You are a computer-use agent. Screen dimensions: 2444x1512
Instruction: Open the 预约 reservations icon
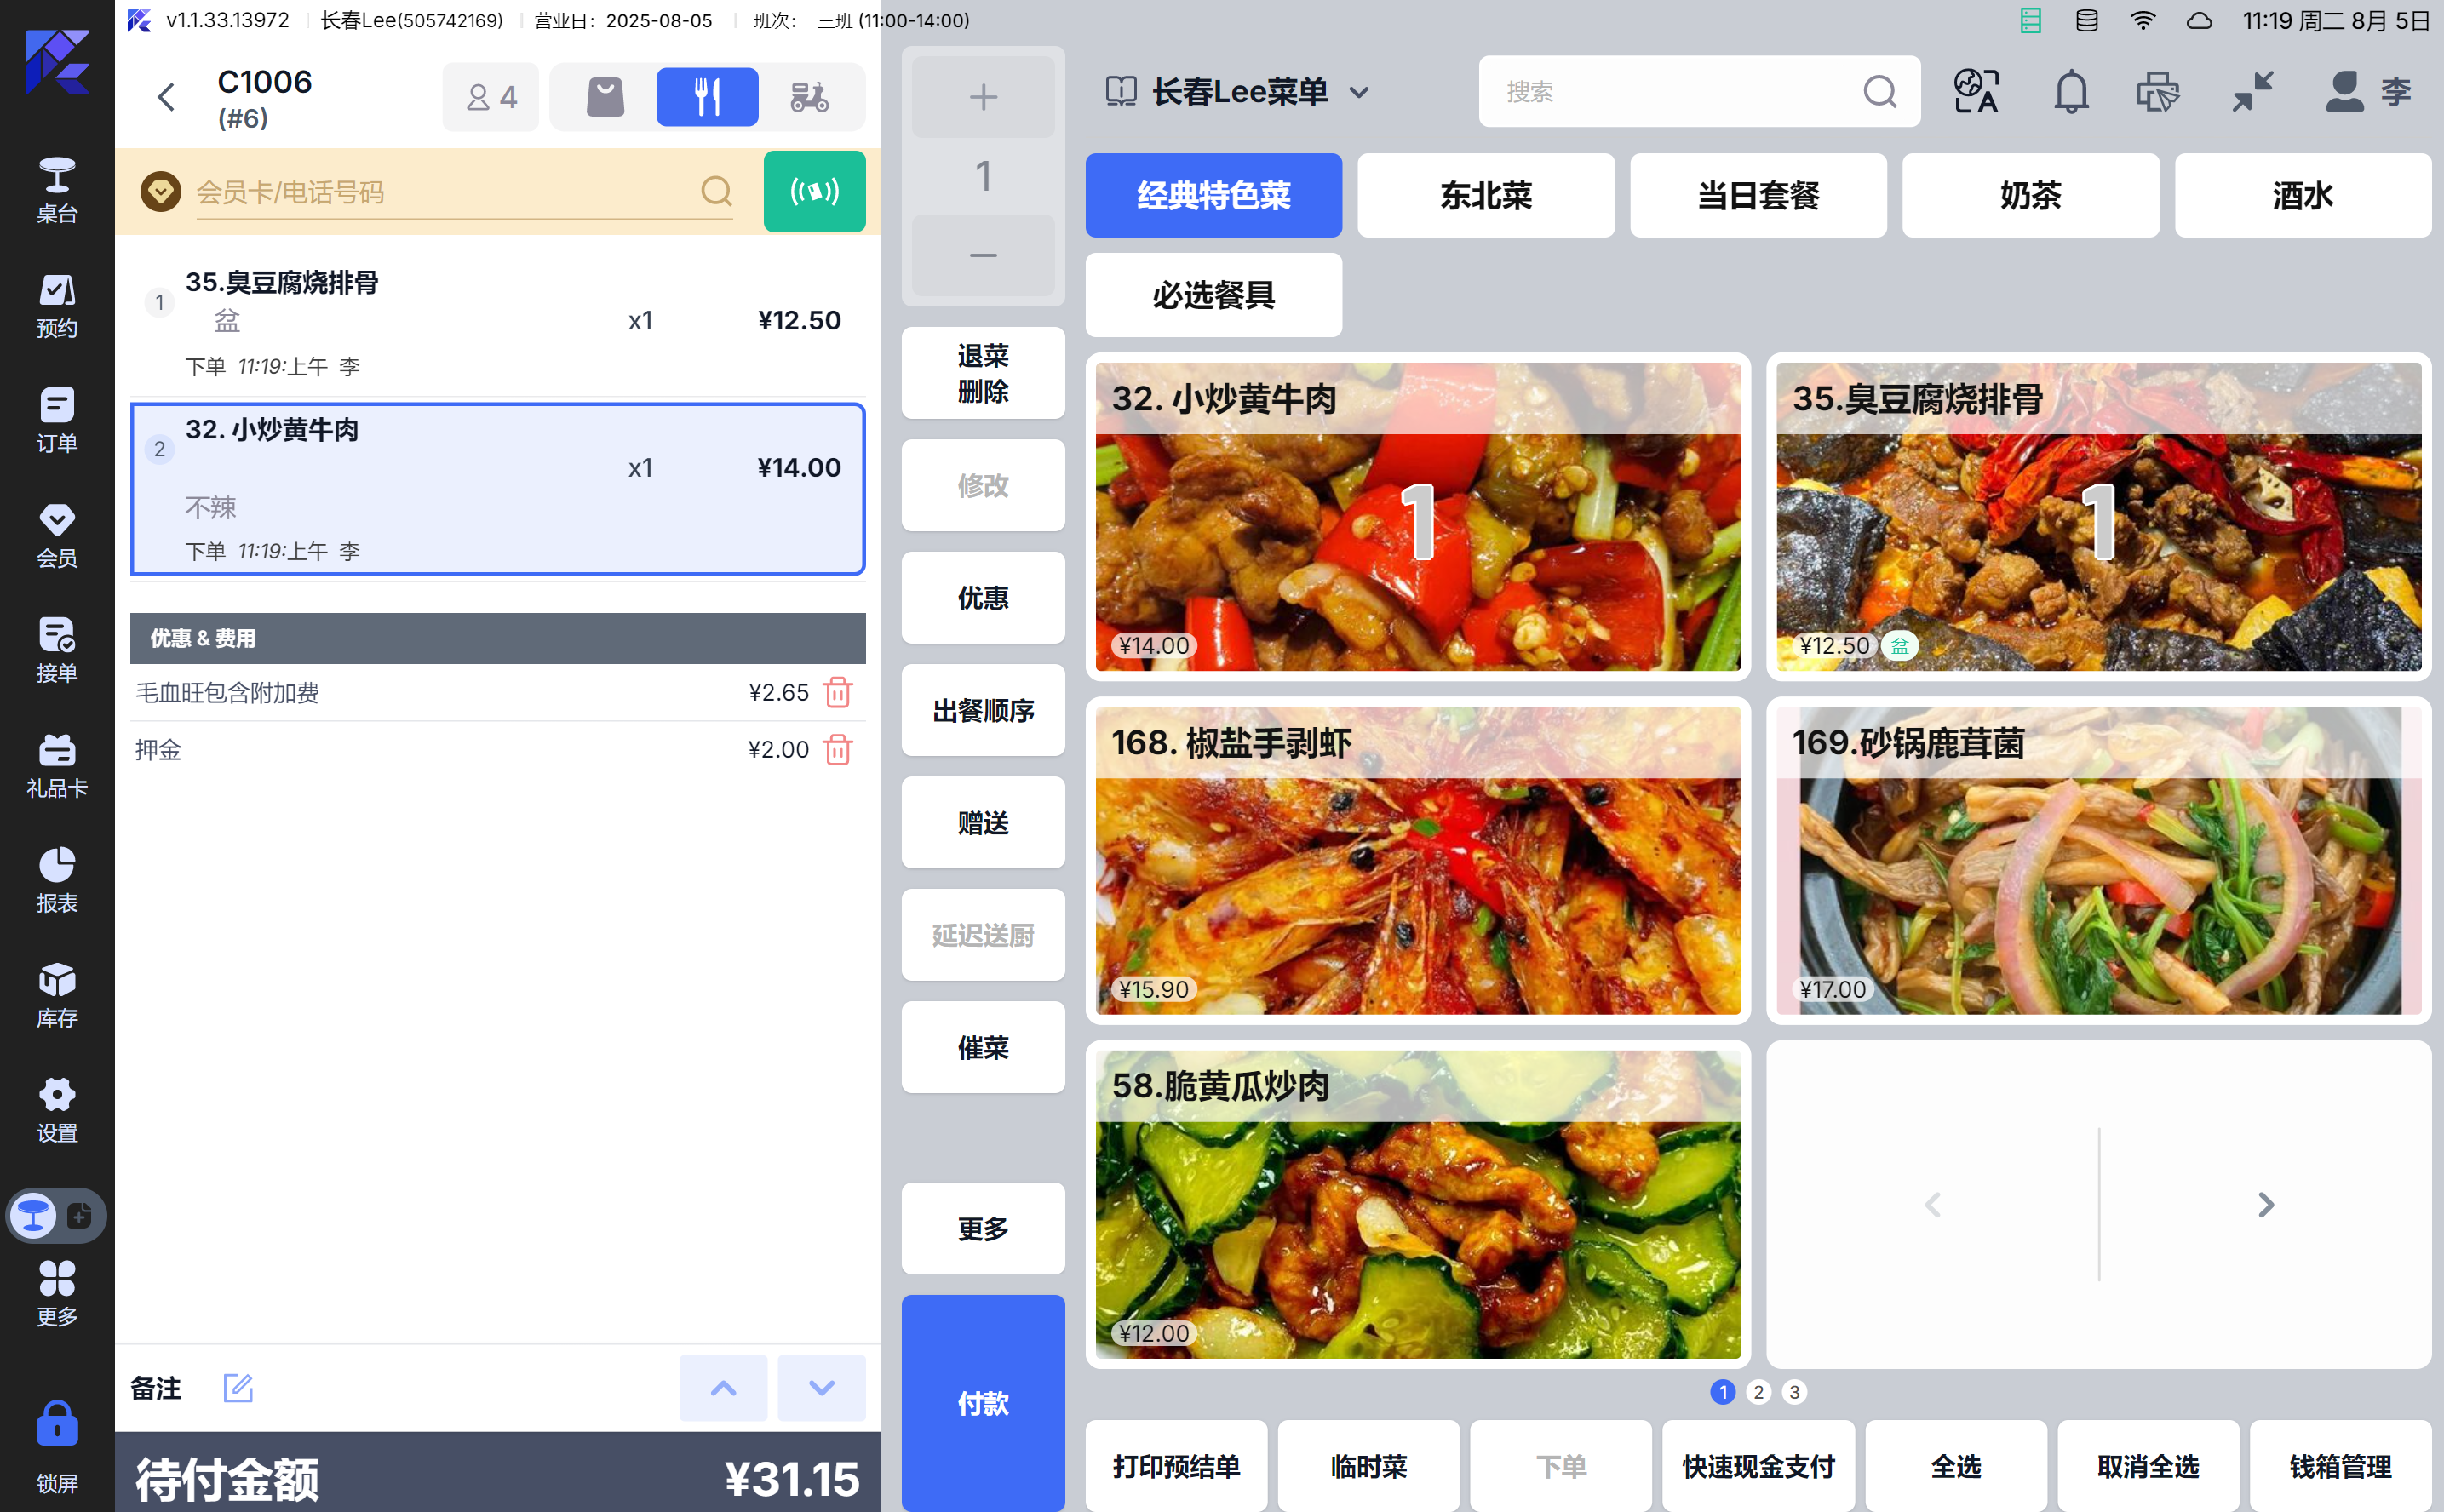[57, 305]
